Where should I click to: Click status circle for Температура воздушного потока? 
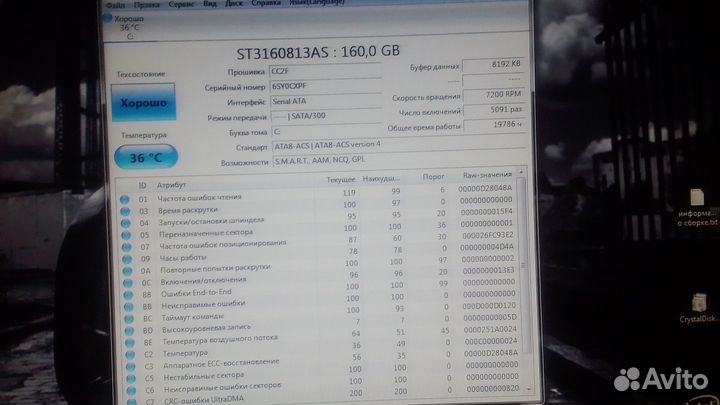click(130, 343)
